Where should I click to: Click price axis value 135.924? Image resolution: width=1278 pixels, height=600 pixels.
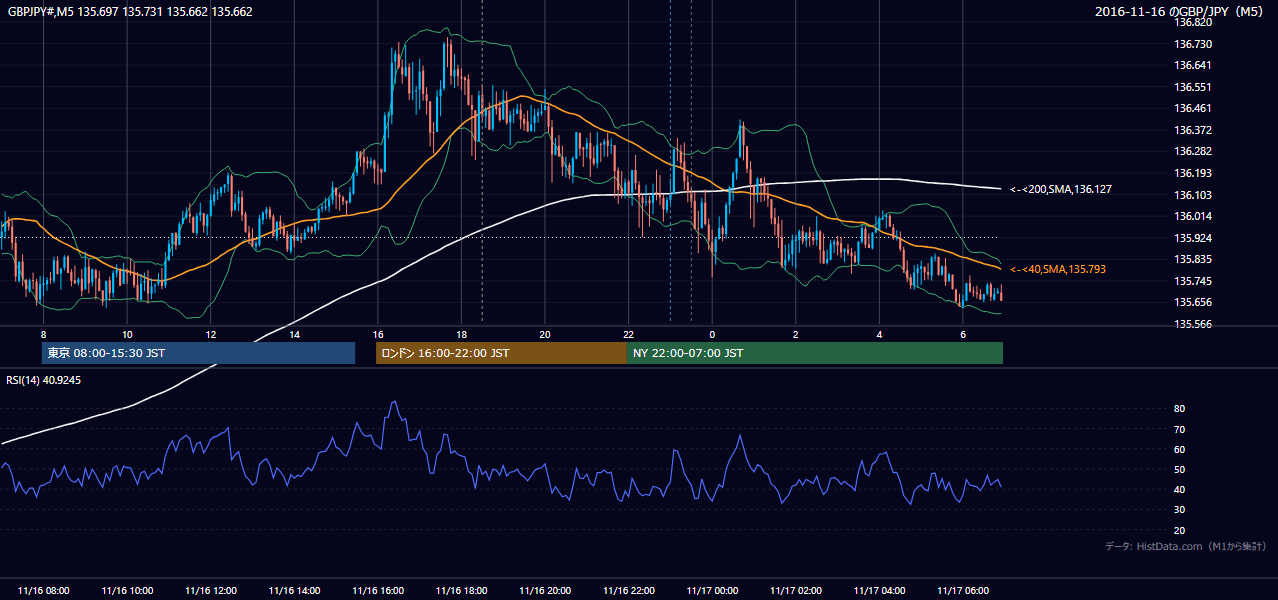coord(1194,238)
